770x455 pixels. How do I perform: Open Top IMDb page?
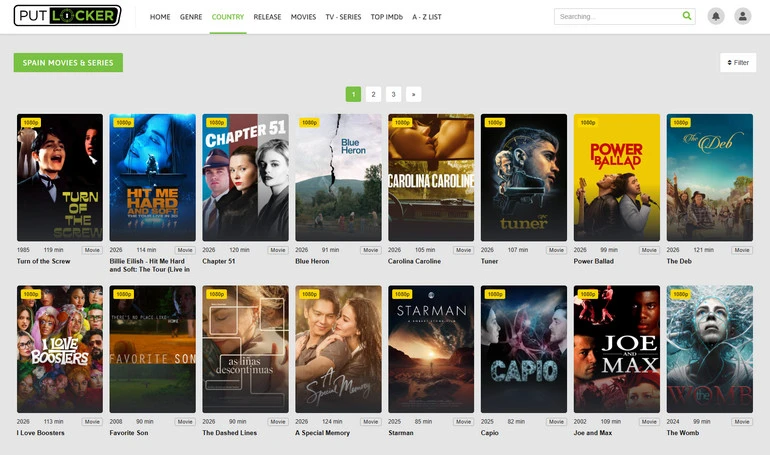point(386,17)
